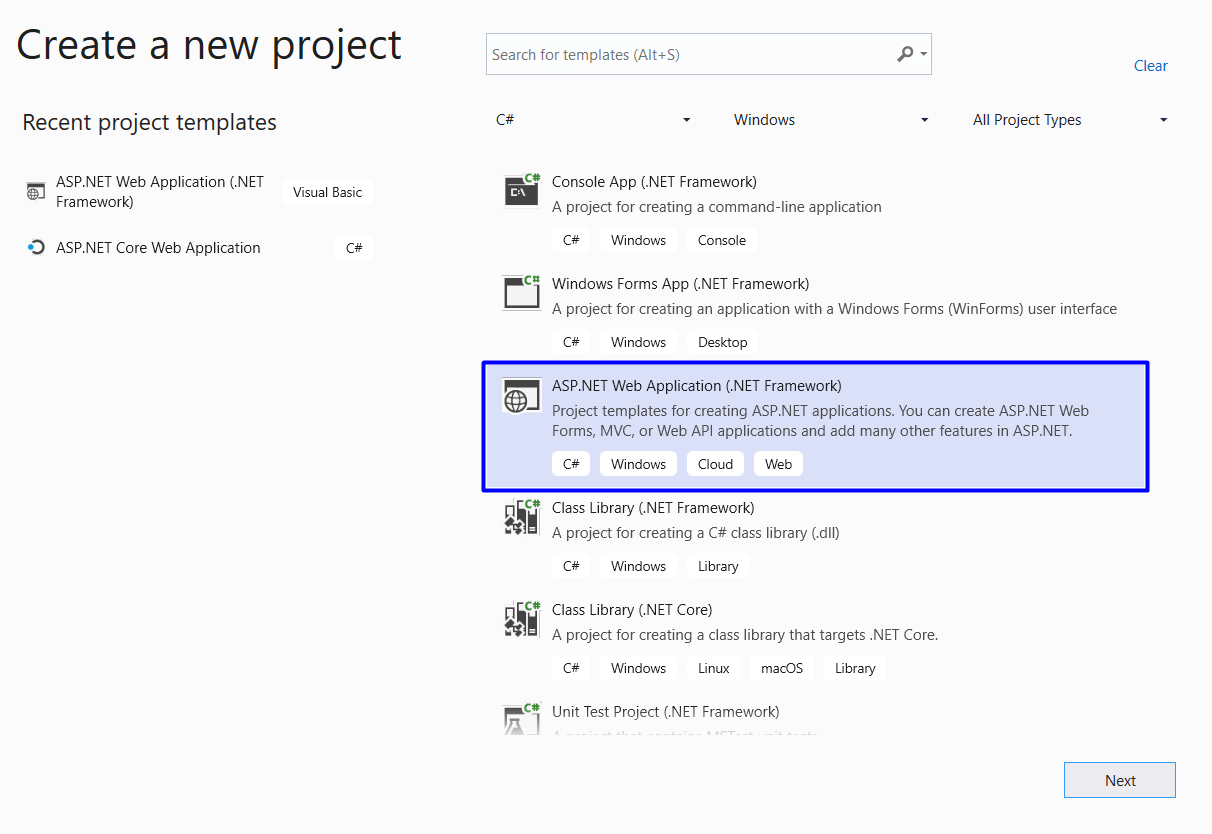1212x834 pixels.
Task: Open the Windows platform filter dropdown
Action: click(x=830, y=120)
